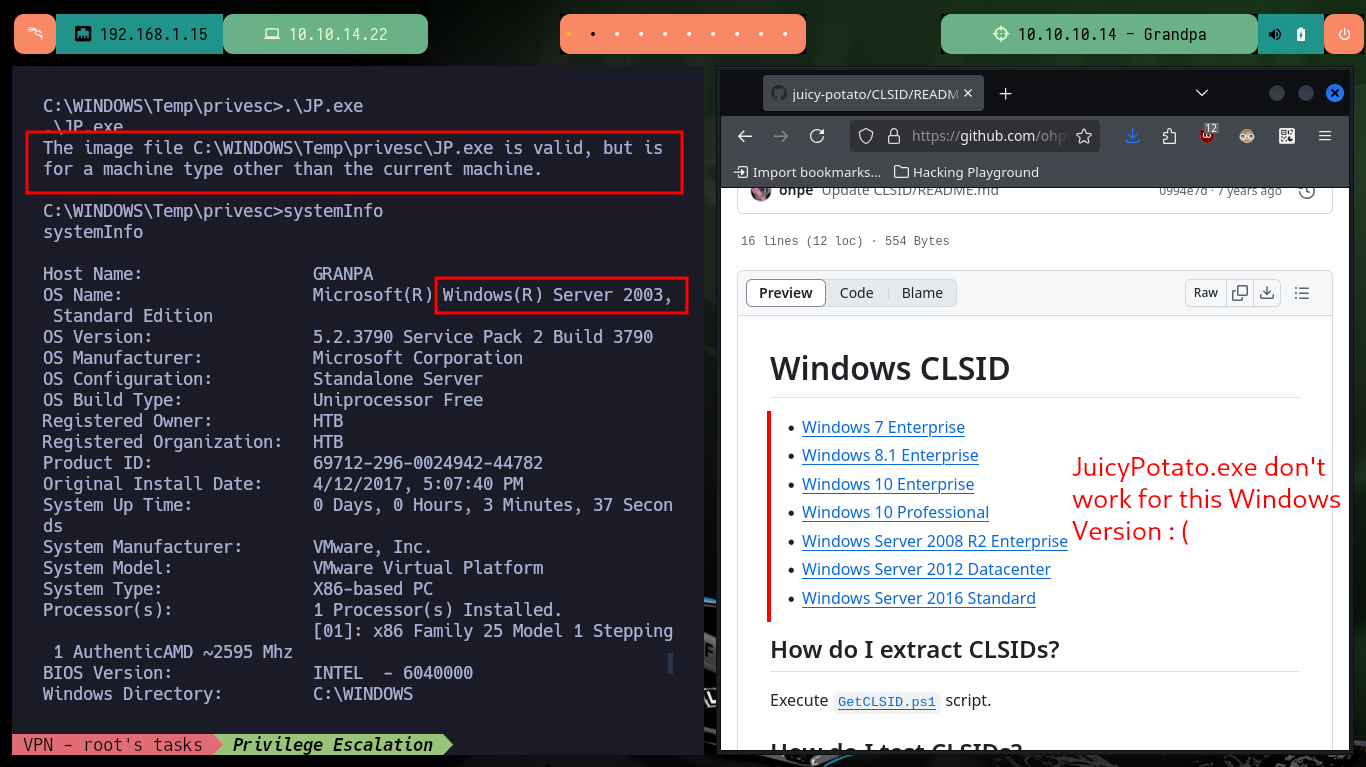
Task: Open Windows Server 2012 Datacenter link
Action: [926, 569]
